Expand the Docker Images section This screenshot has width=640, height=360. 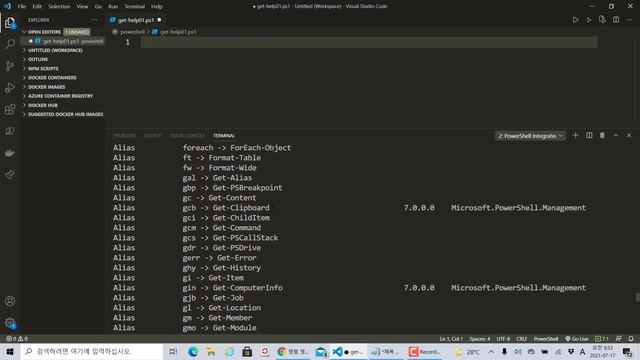(62, 87)
